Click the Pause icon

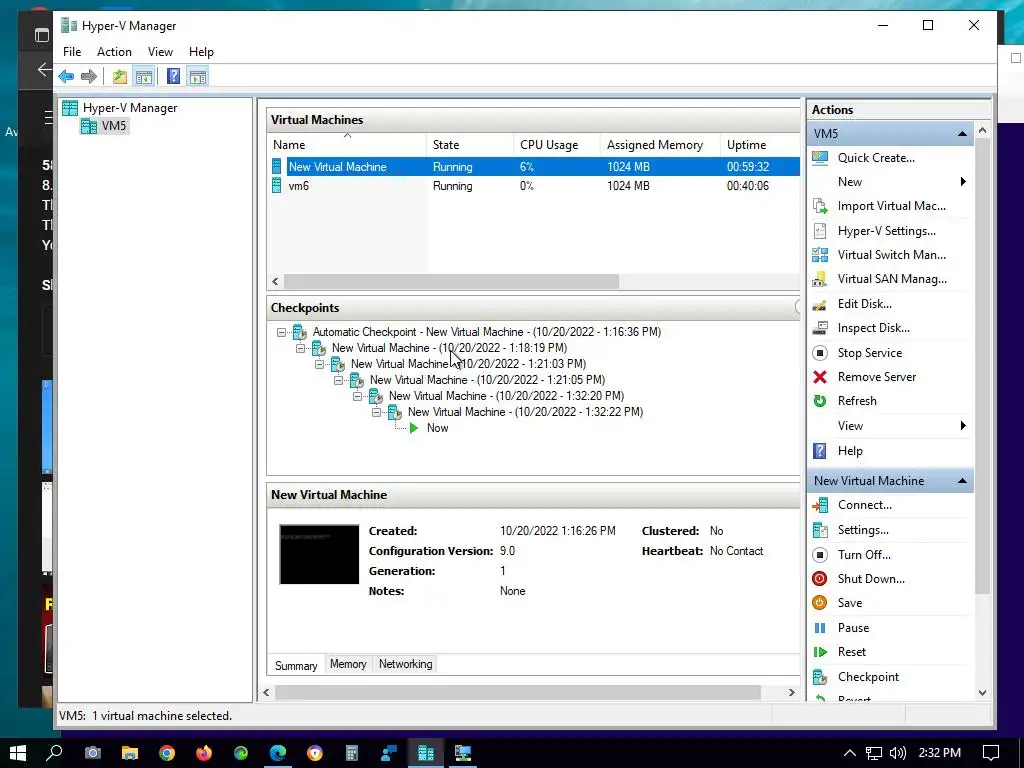(820, 628)
